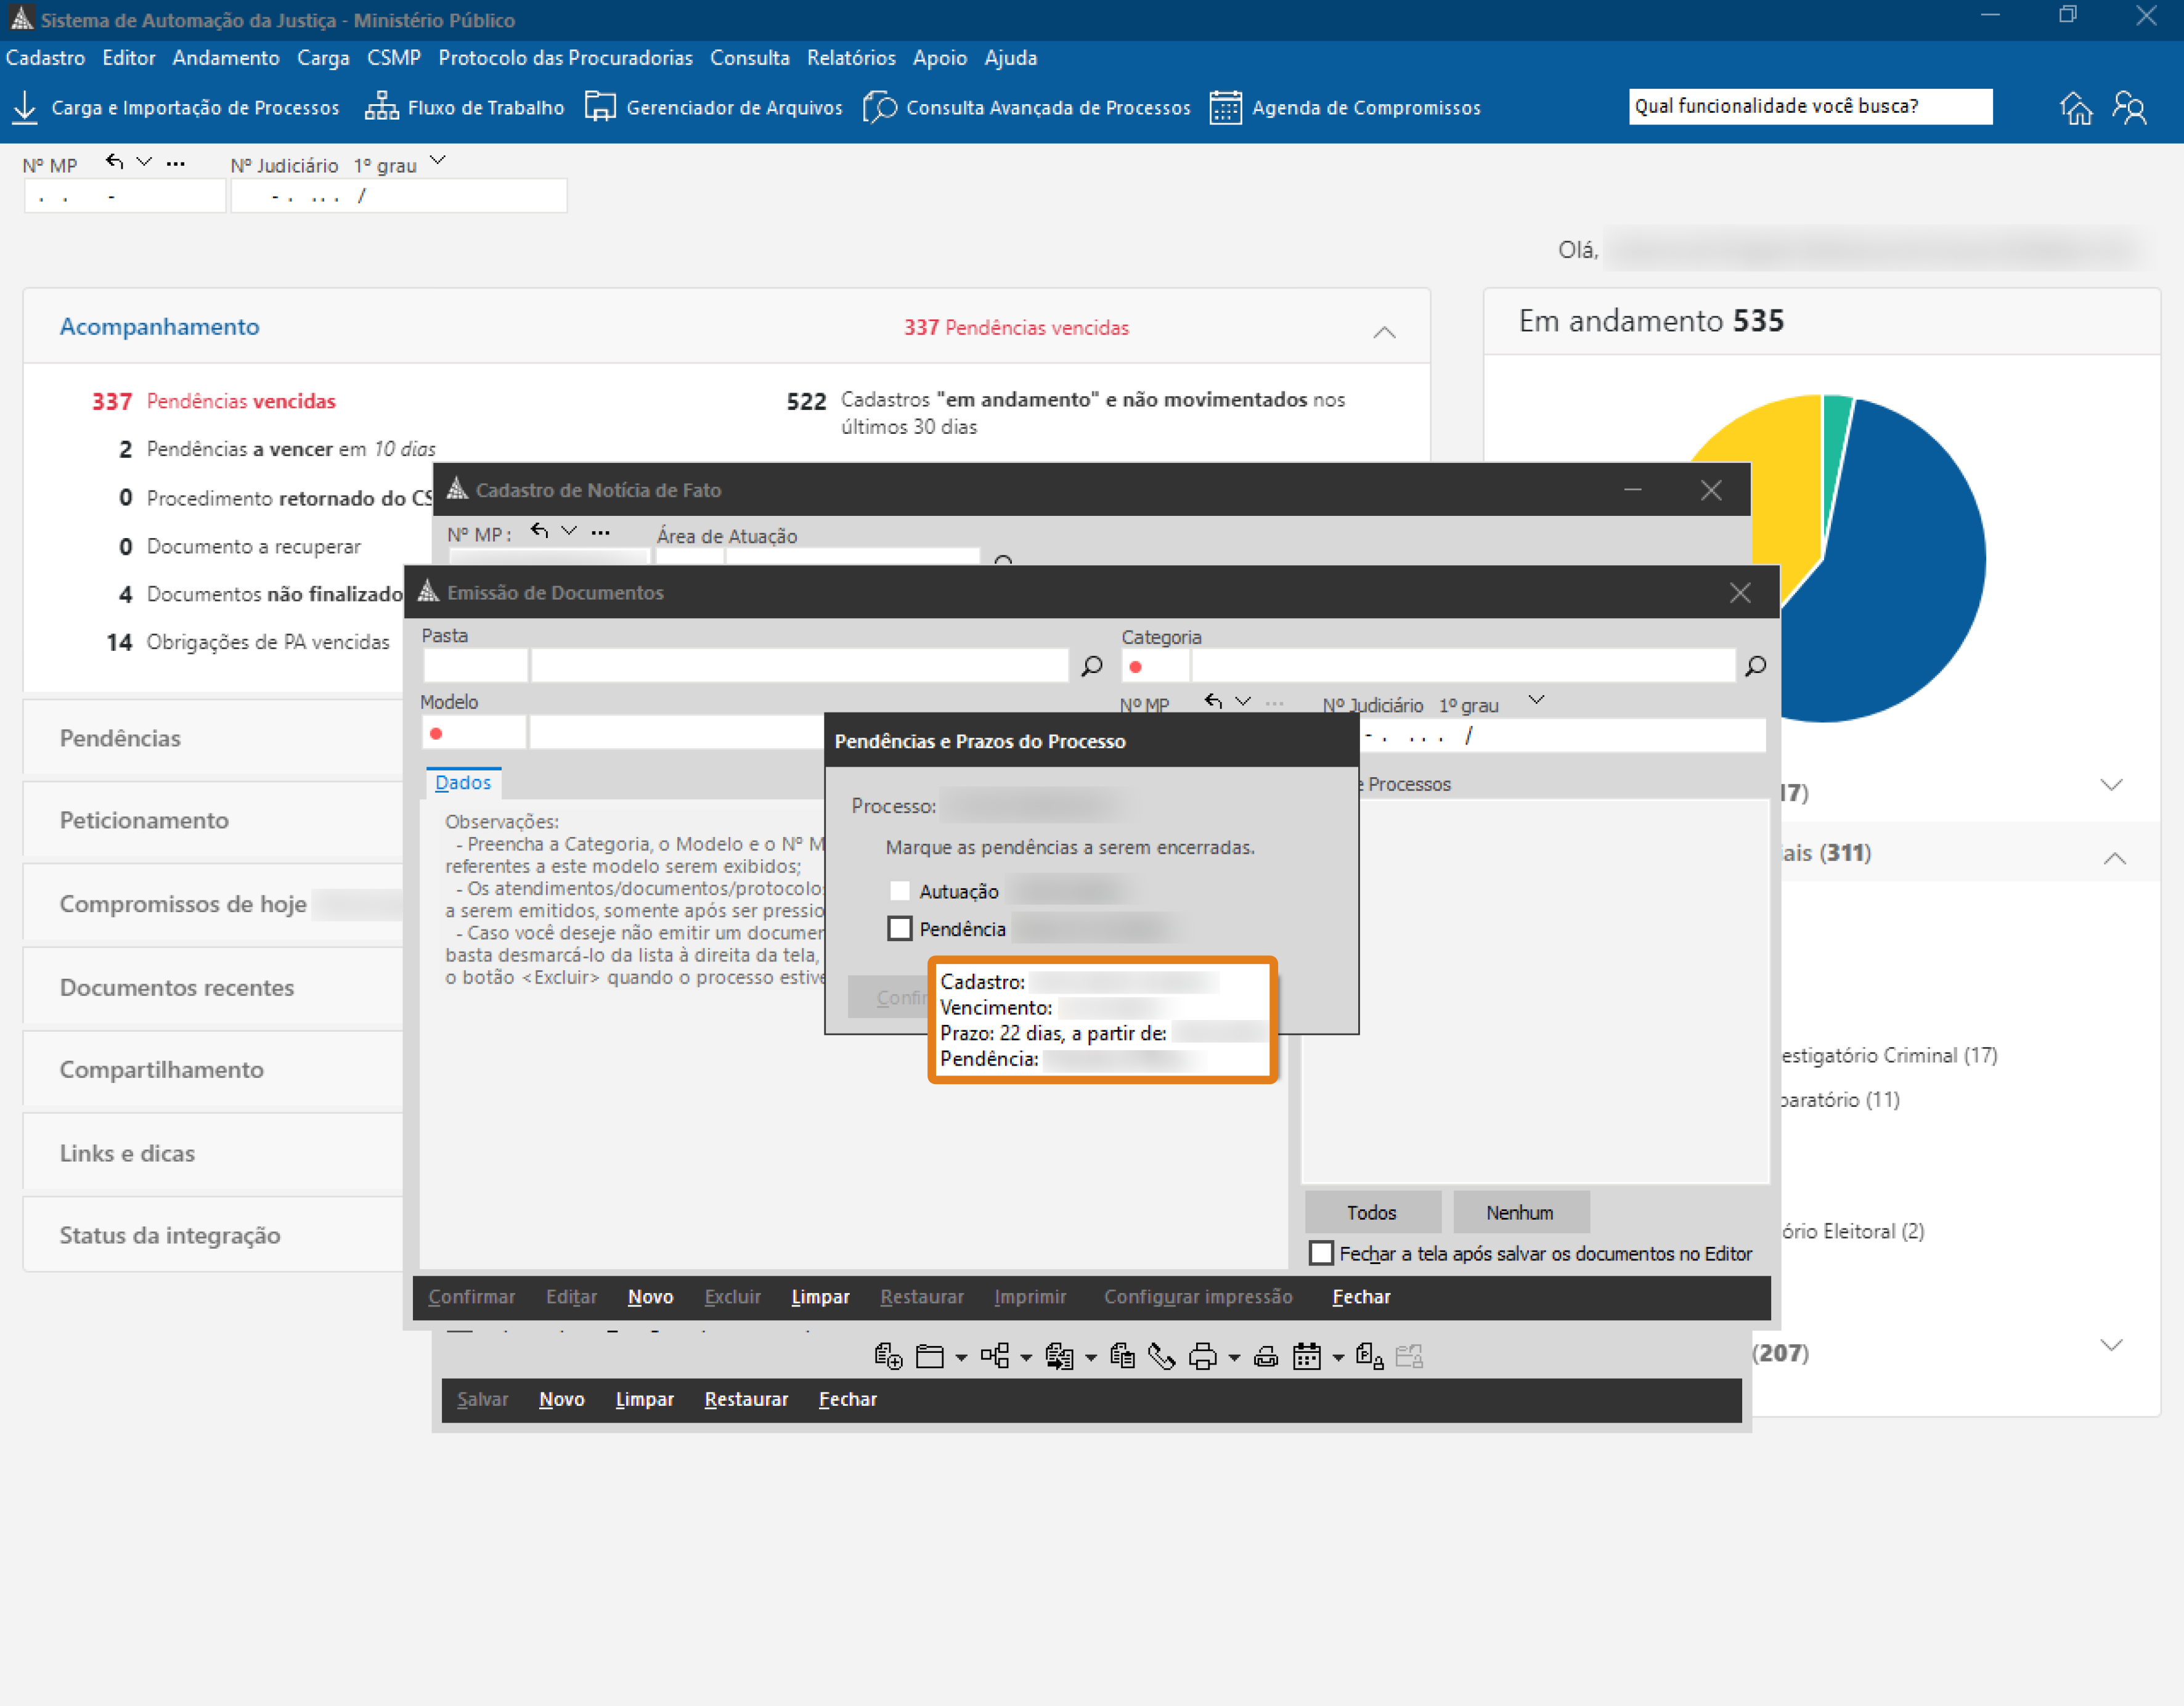
Task: Click the Todos button
Action: click(x=1371, y=1212)
